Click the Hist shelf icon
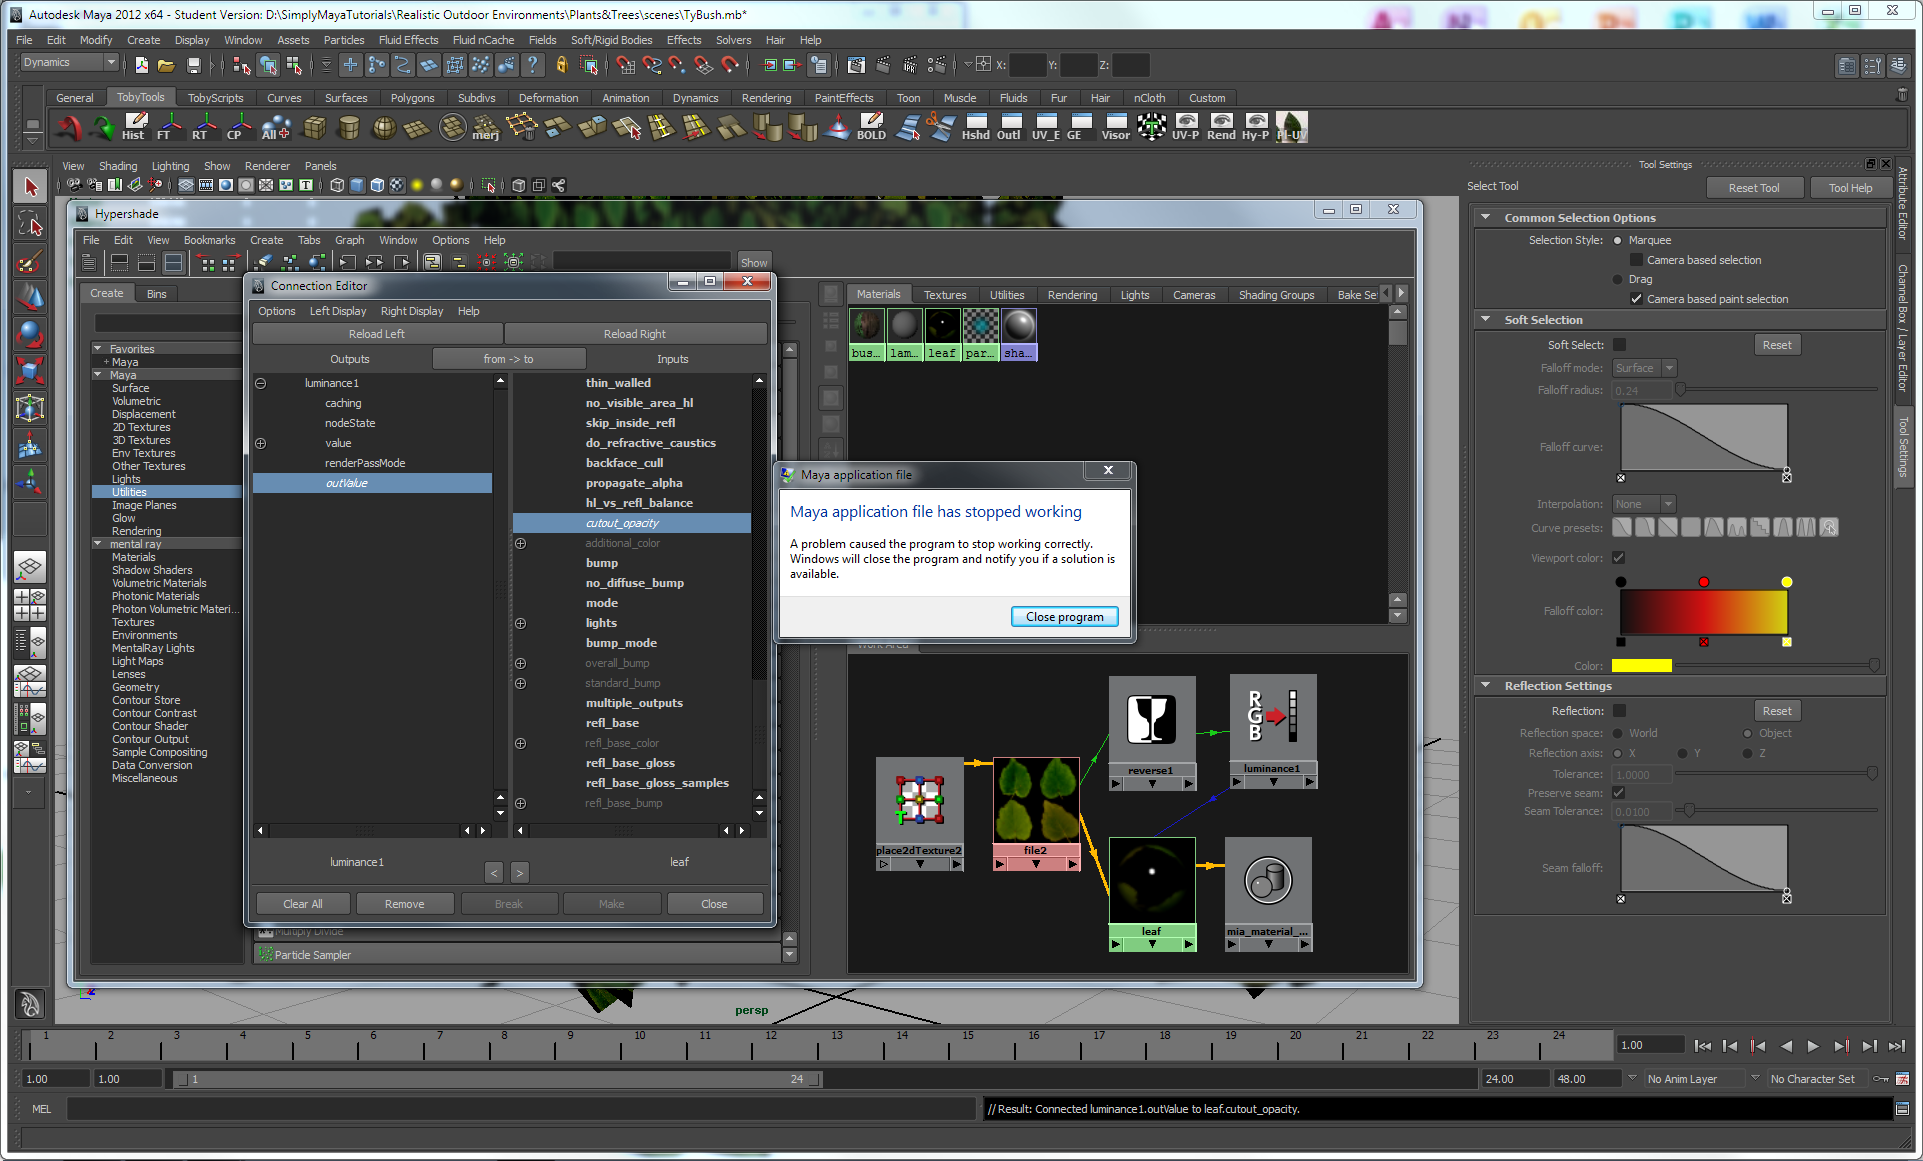 coord(133,127)
